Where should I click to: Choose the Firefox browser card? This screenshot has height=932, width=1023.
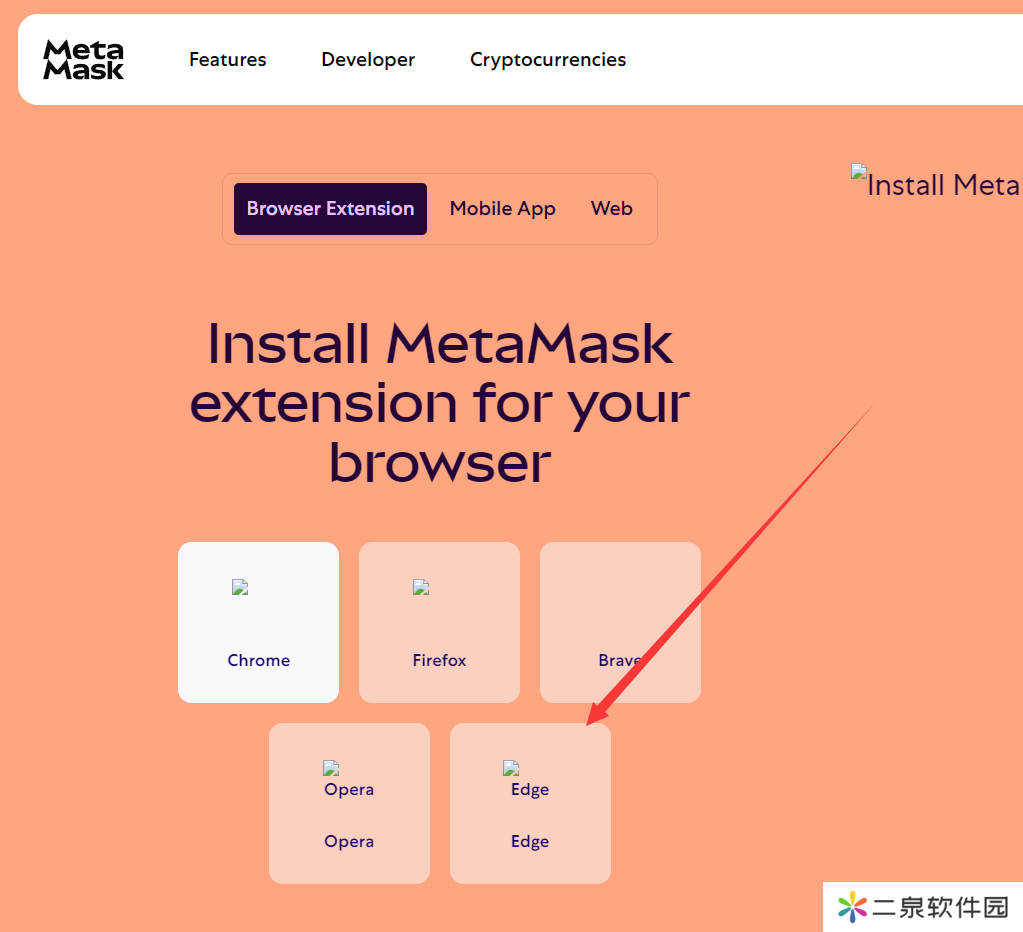439,622
